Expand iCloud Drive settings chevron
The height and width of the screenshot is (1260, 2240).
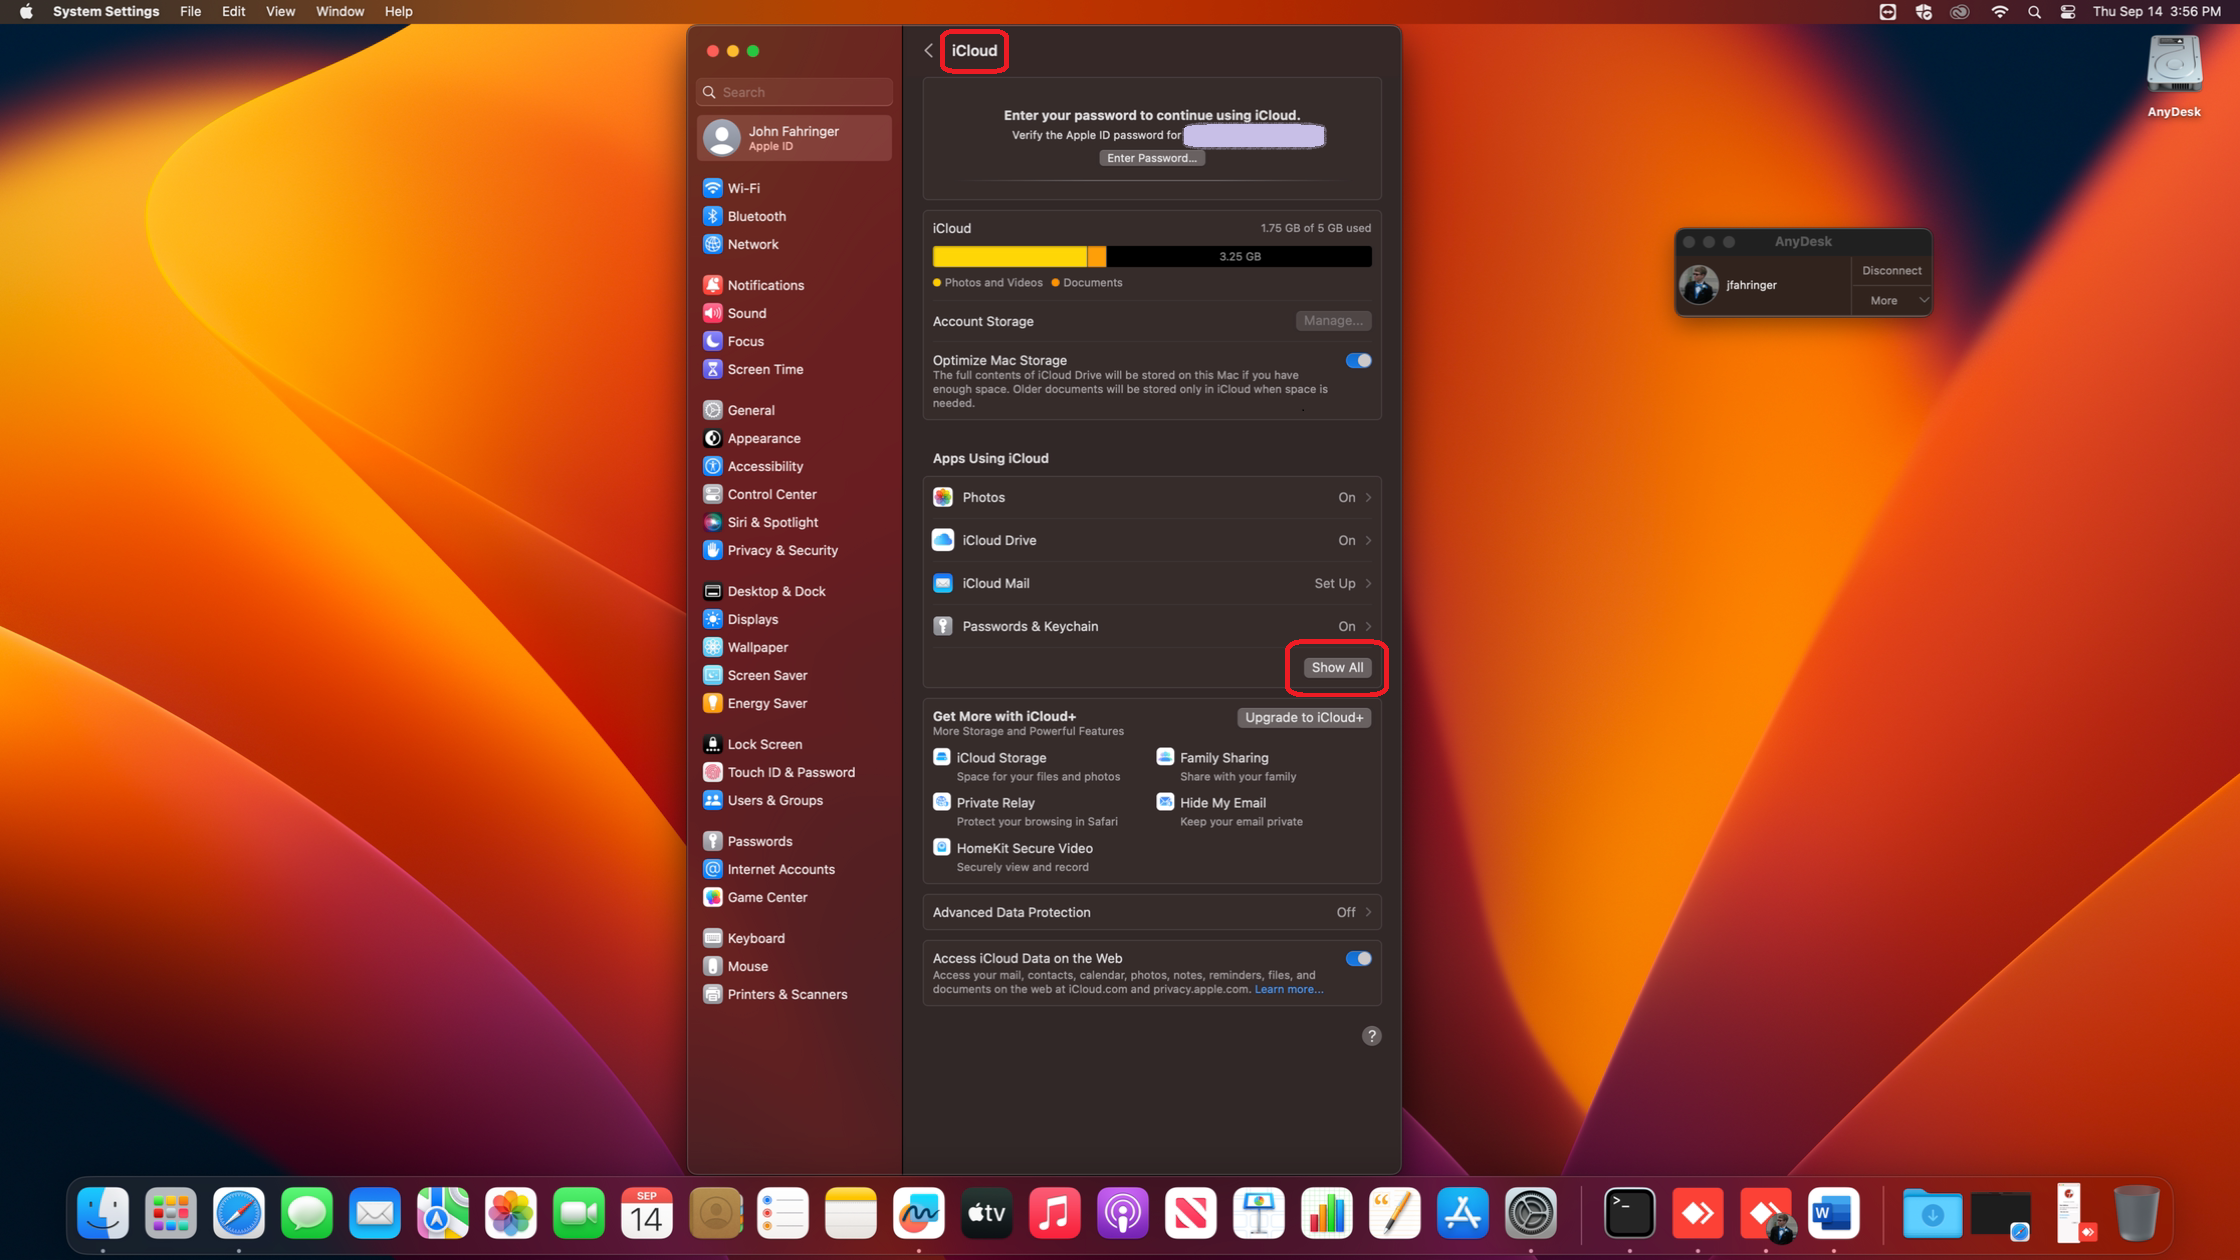[x=1366, y=540]
